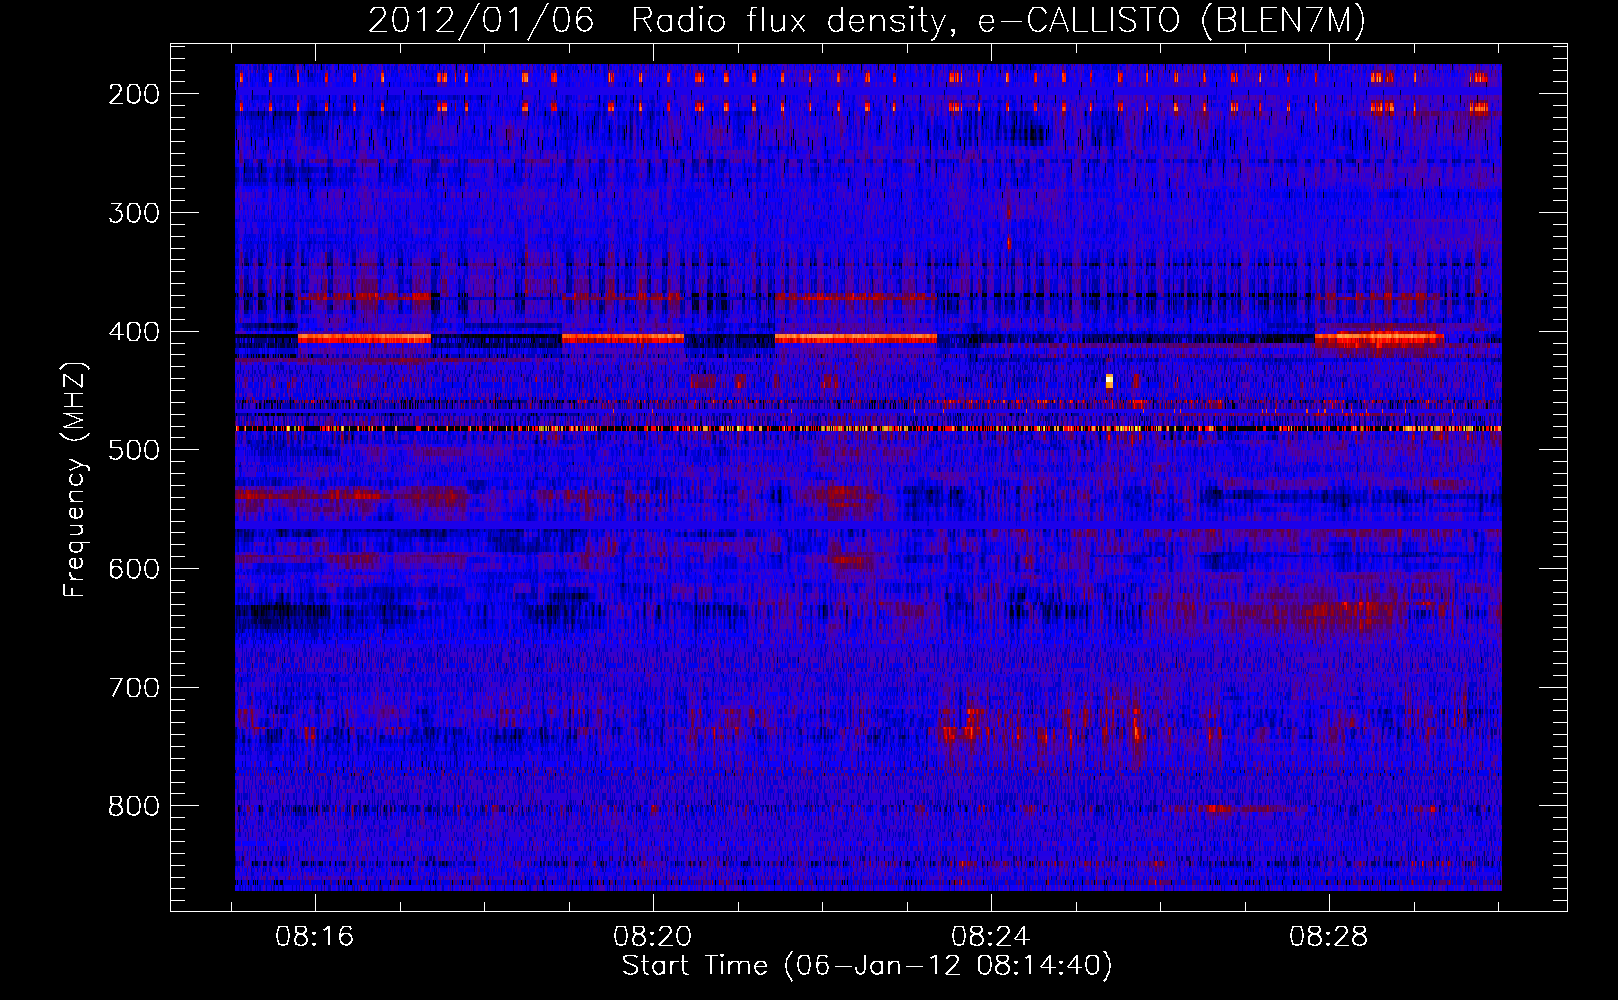Select the 'e-CALLISTO (BLEN7M)' instrument text in title
This screenshot has height=1000, width=1618.
pos(1171,20)
